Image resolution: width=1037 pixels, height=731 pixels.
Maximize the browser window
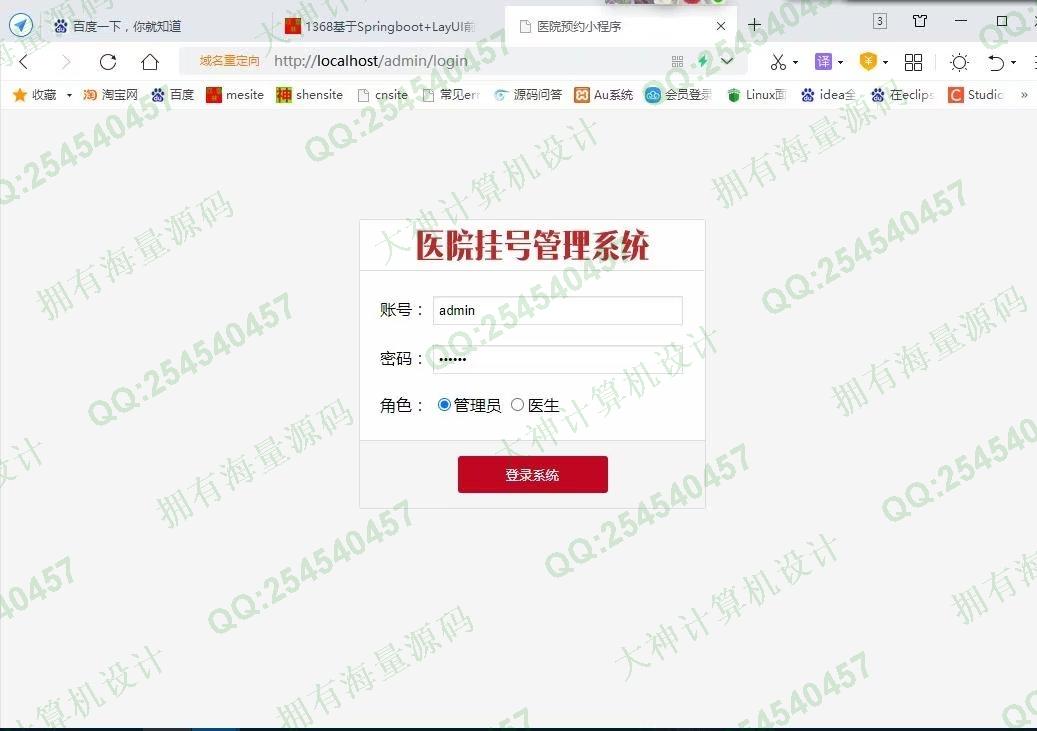click(x=1002, y=21)
